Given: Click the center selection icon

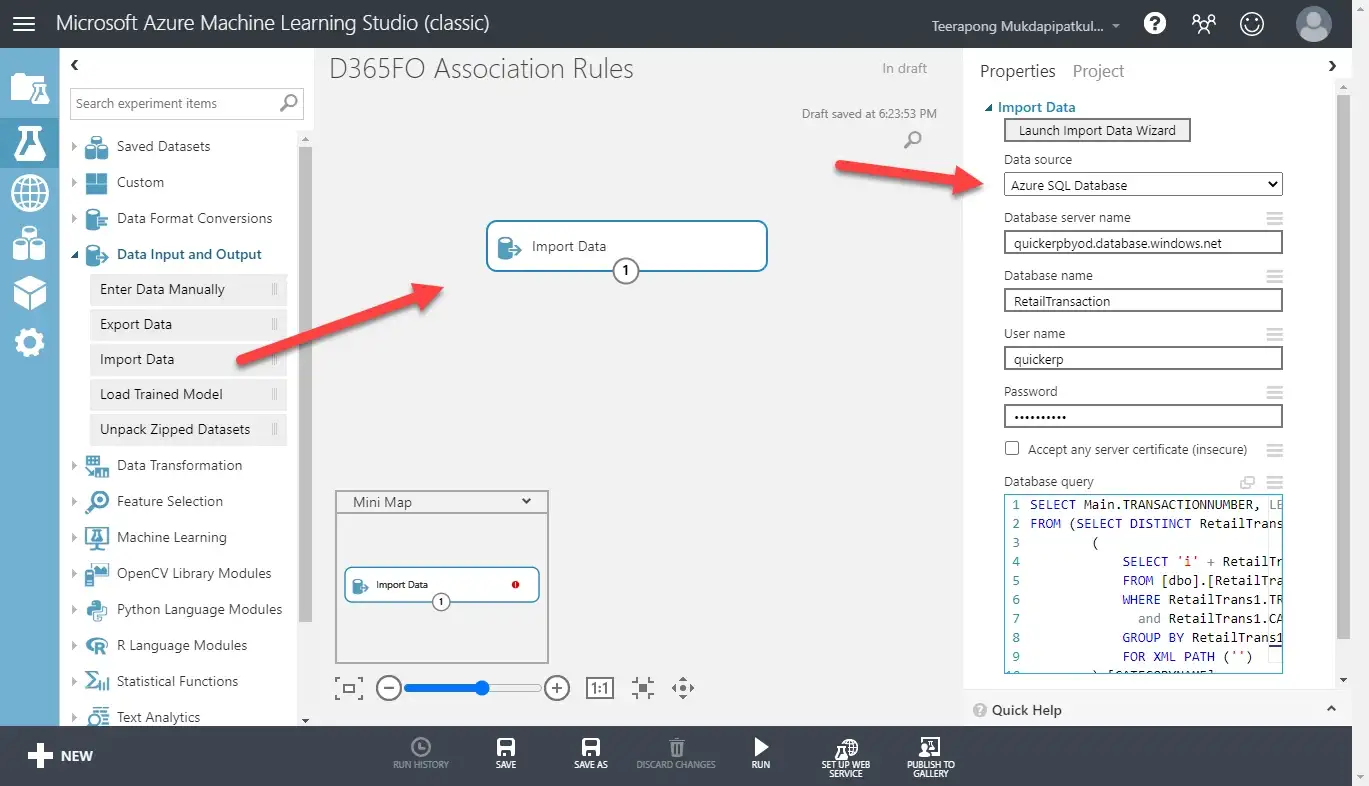Looking at the screenshot, I should pos(643,688).
